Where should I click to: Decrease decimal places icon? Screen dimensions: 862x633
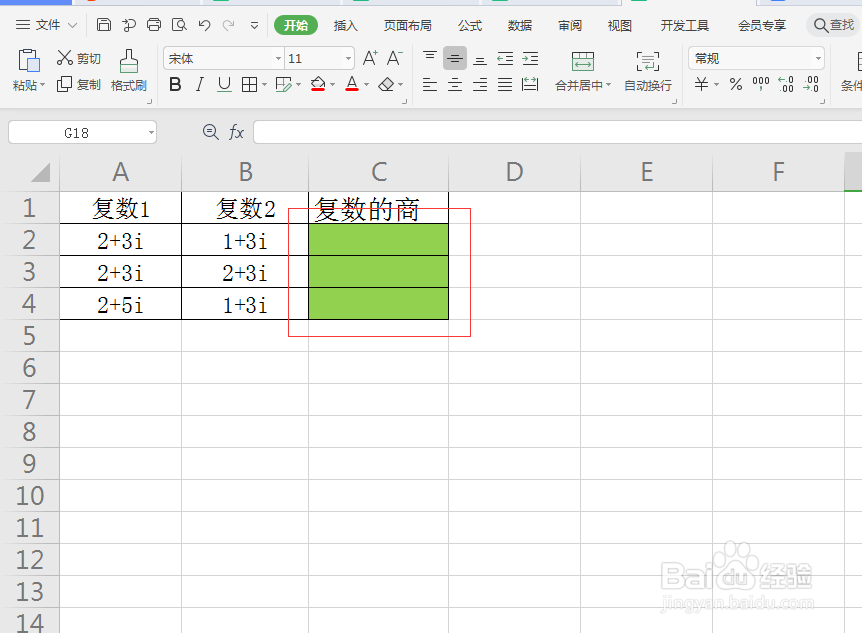pos(811,84)
